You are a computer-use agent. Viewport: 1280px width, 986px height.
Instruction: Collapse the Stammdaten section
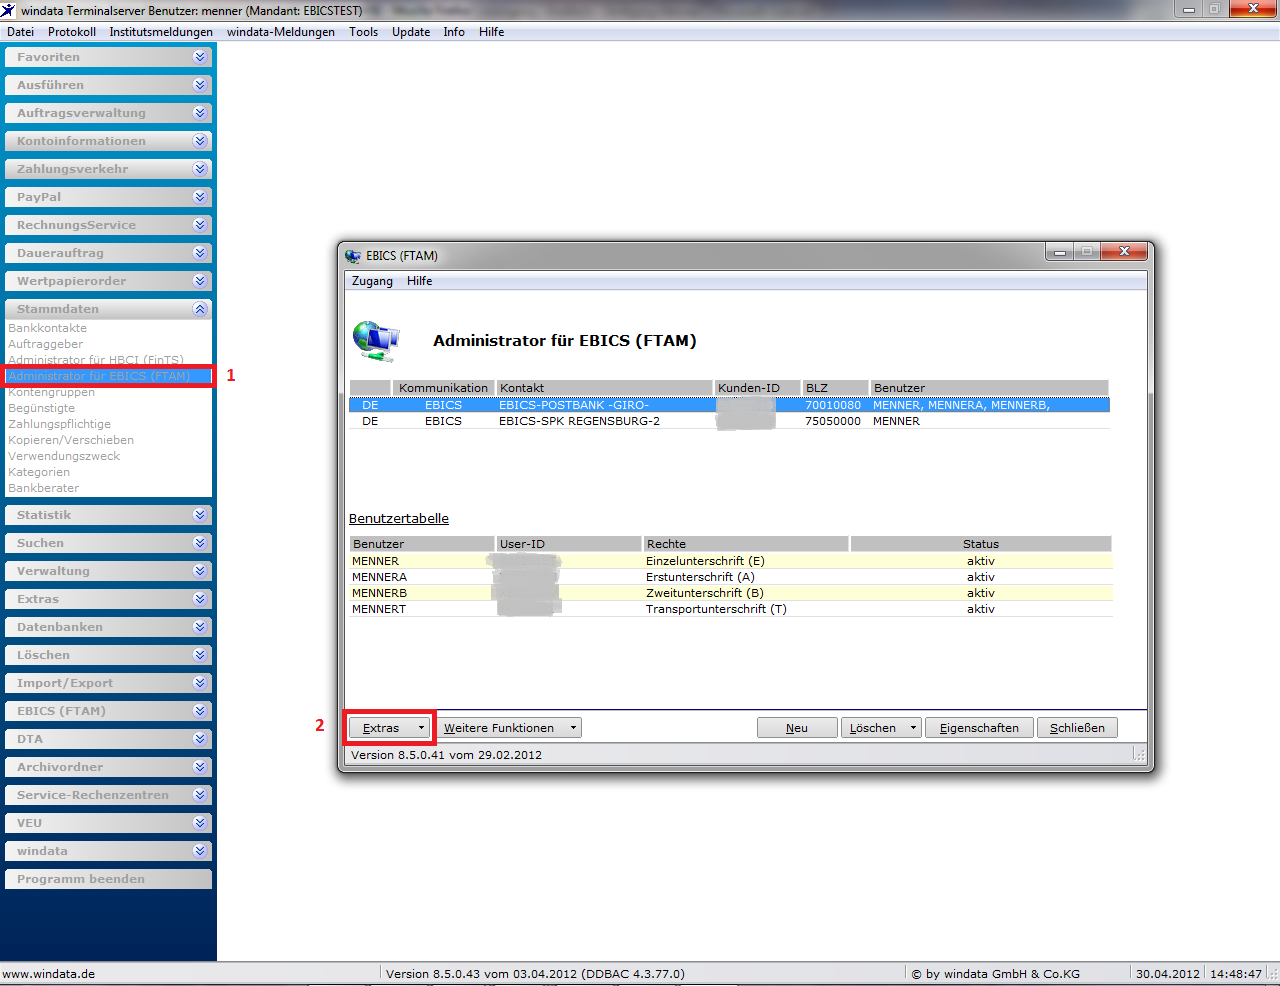pyautogui.click(x=108, y=309)
